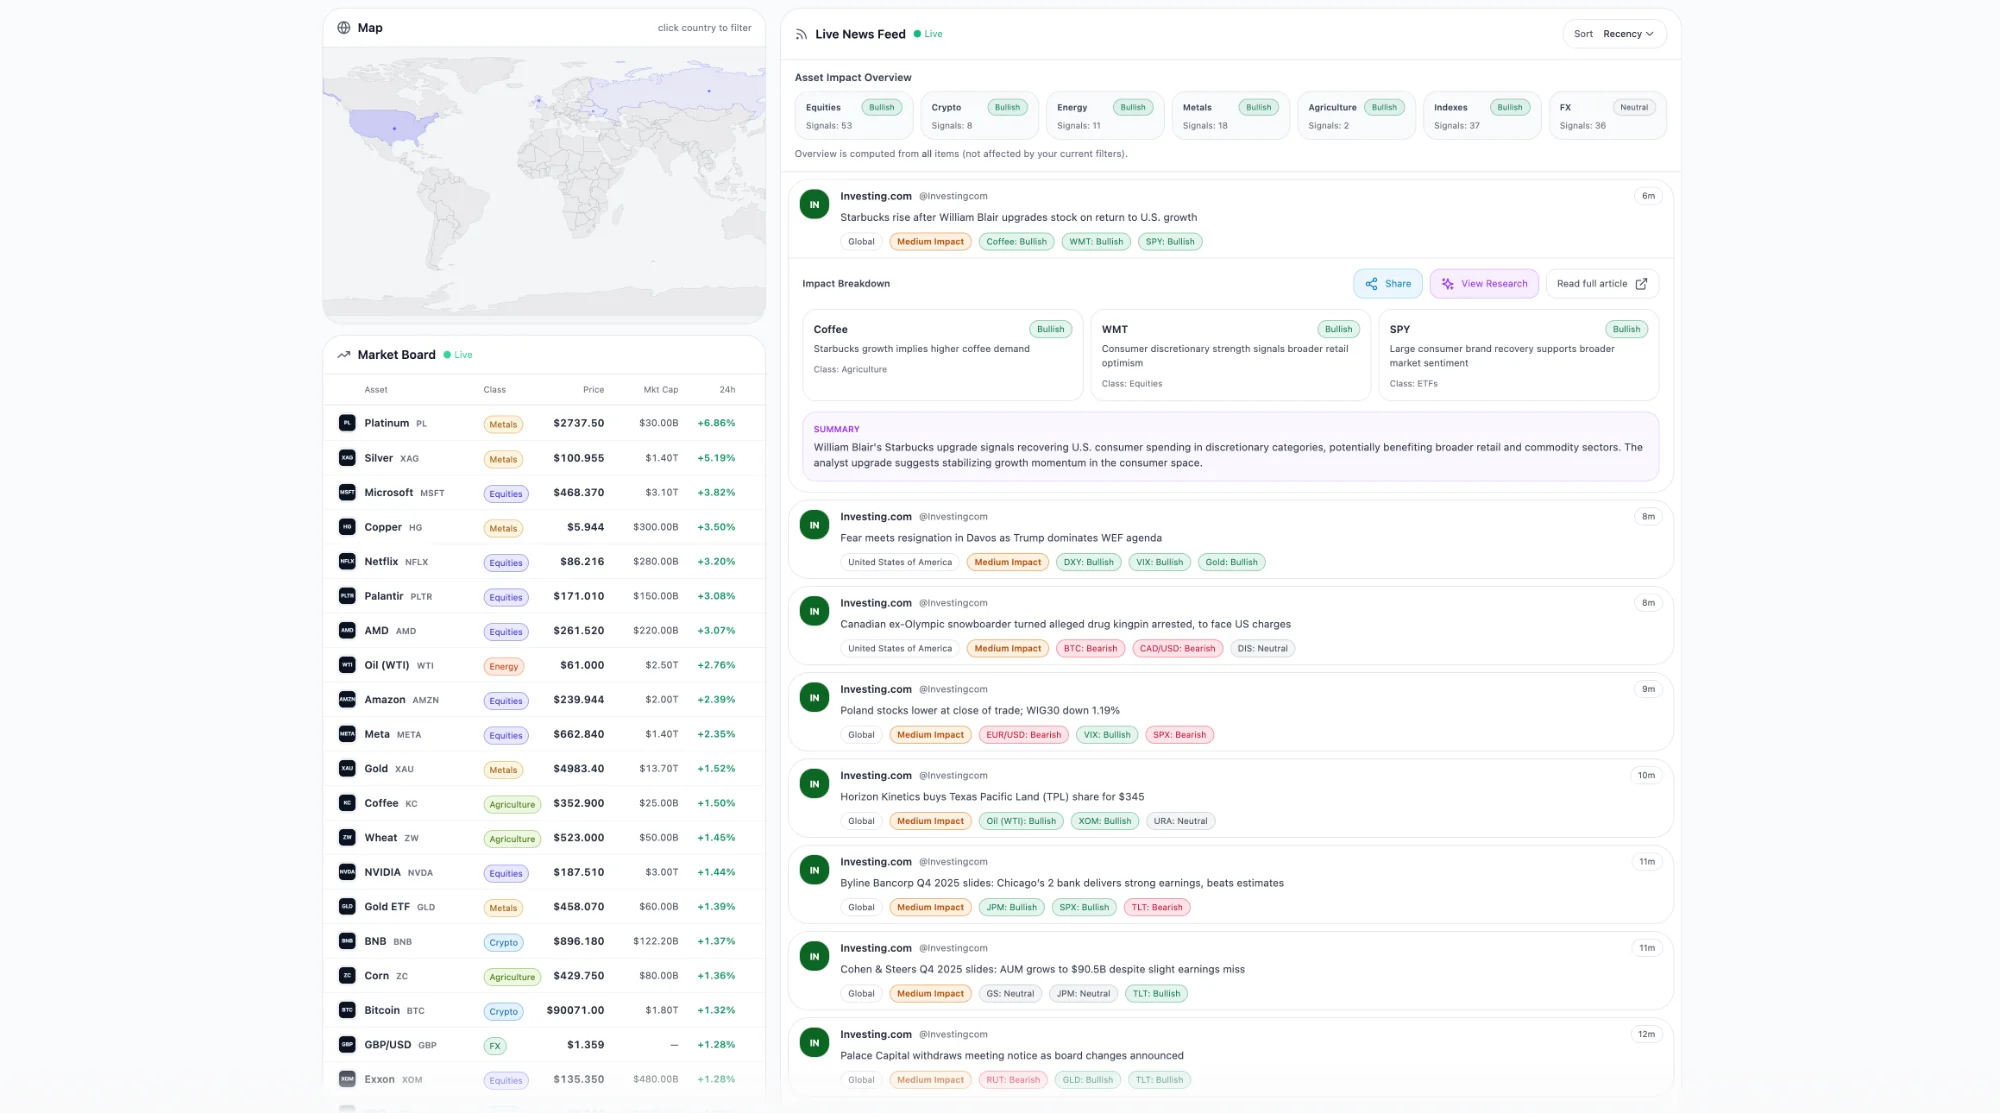Image resolution: width=2000 pixels, height=1113 pixels.
Task: Click the Market Board trend arrow icon
Action: (343, 355)
